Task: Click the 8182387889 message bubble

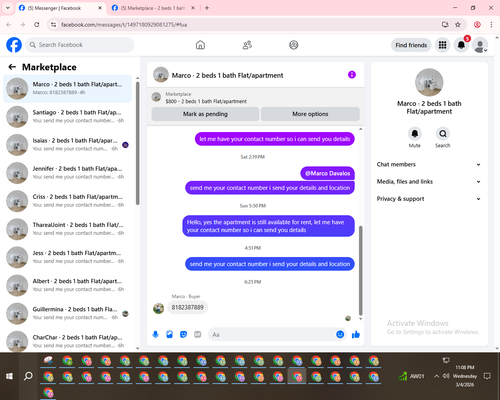Action: click(187, 307)
